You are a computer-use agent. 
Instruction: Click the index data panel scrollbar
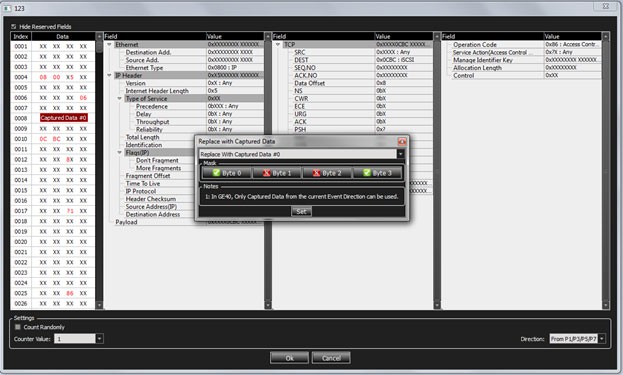(99, 171)
